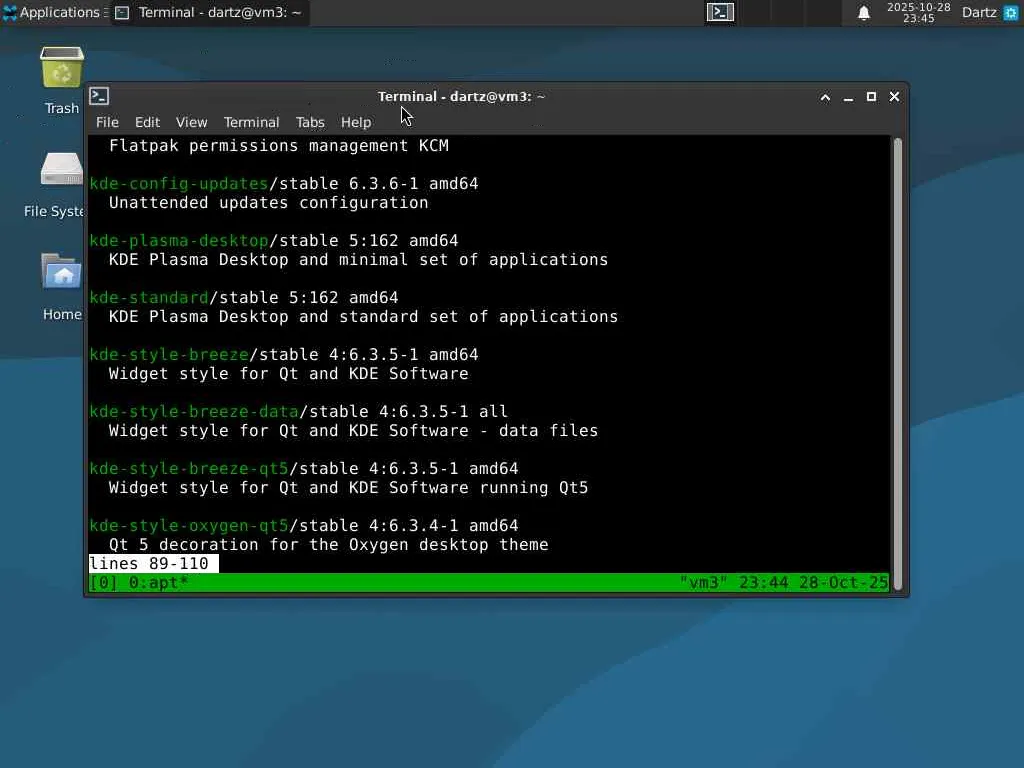Click the terminal vertical scrollbar
1024x768 pixels.
coord(898,364)
